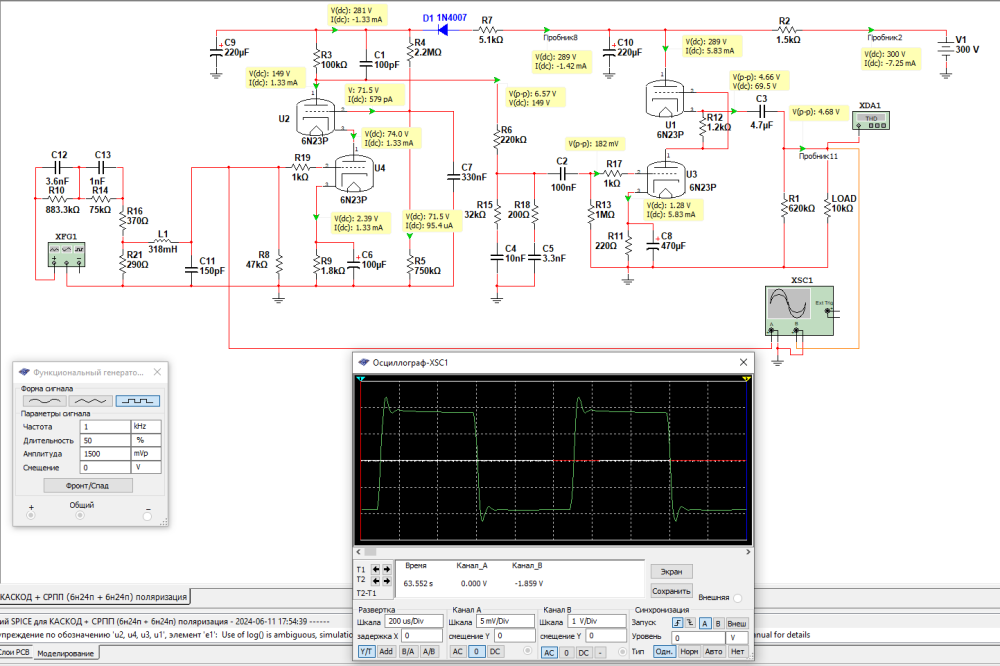Move cursor T1 right with arrow
Screen dimensions: 1000x666
click(x=387, y=569)
